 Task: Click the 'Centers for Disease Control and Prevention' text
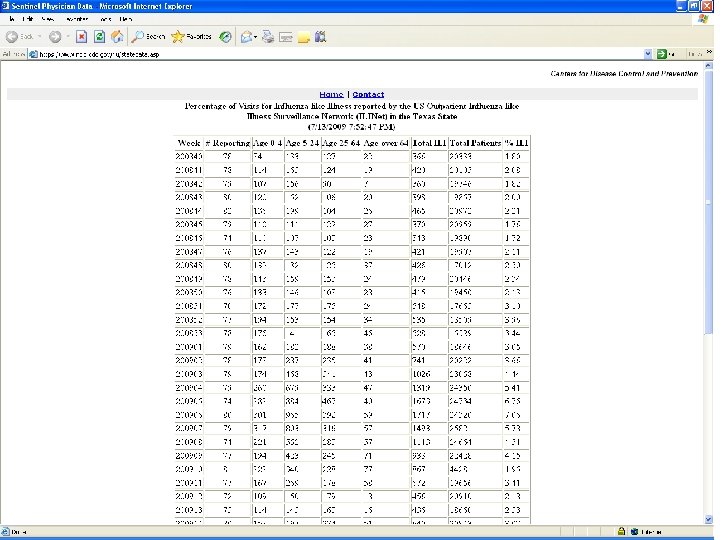click(624, 73)
